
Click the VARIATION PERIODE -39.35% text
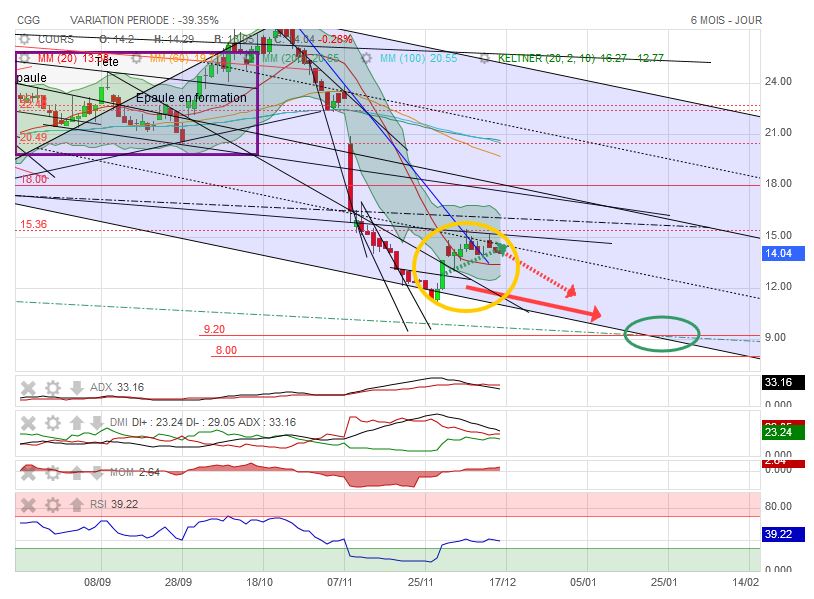click(x=144, y=20)
